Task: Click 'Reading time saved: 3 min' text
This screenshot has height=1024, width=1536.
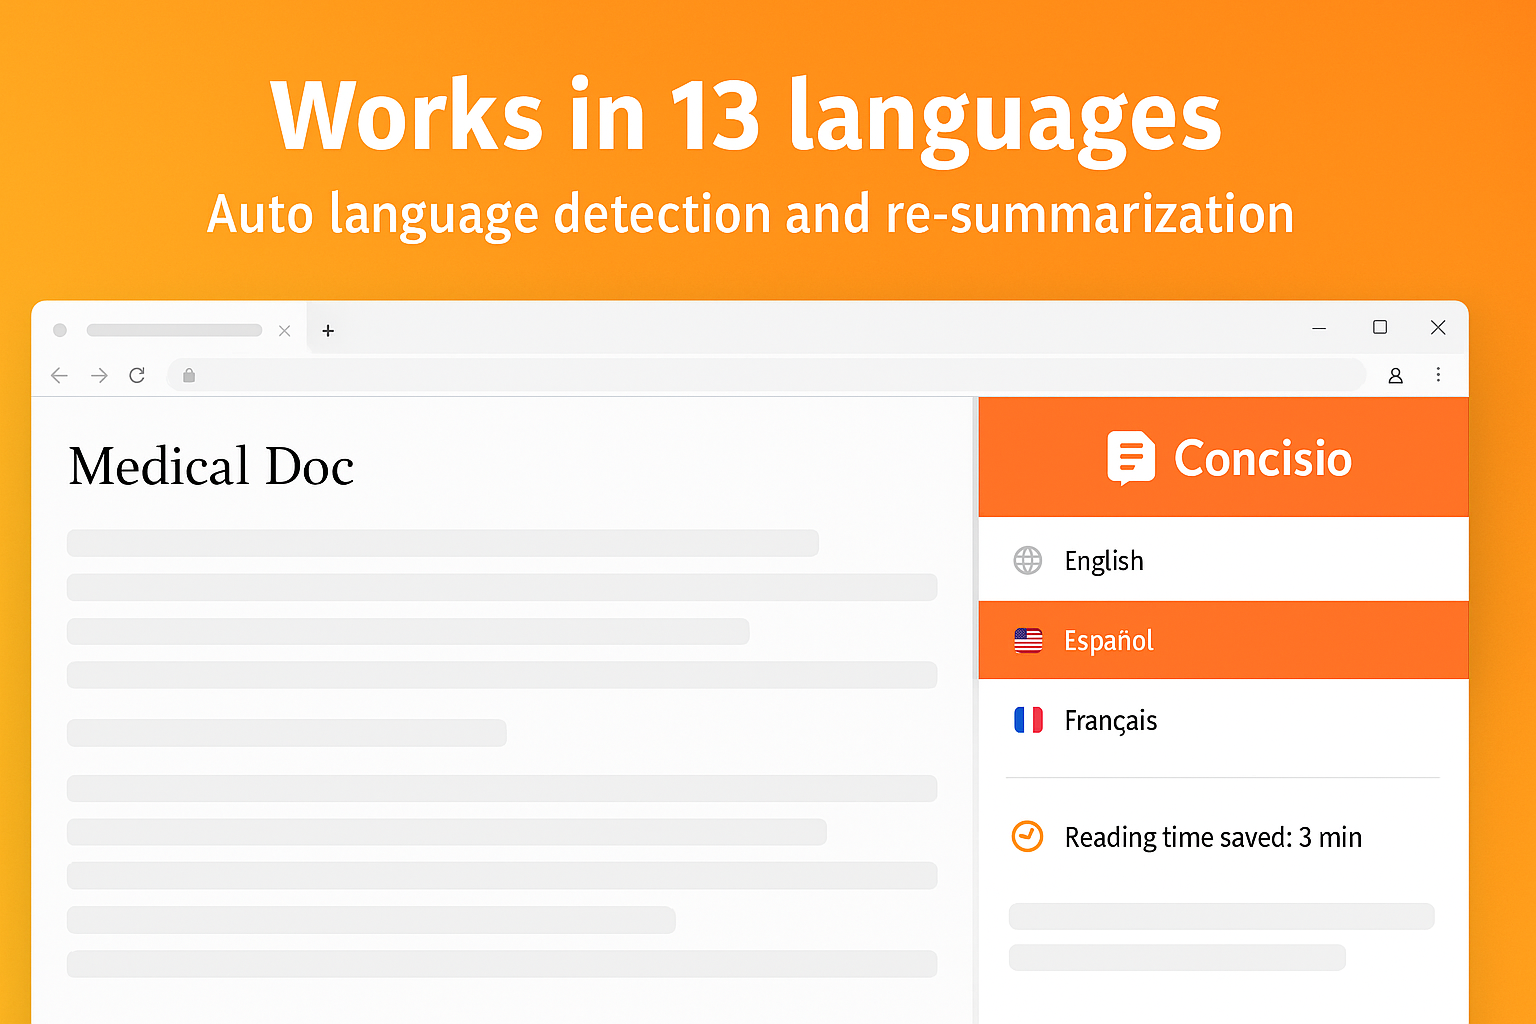Action: click(1213, 837)
